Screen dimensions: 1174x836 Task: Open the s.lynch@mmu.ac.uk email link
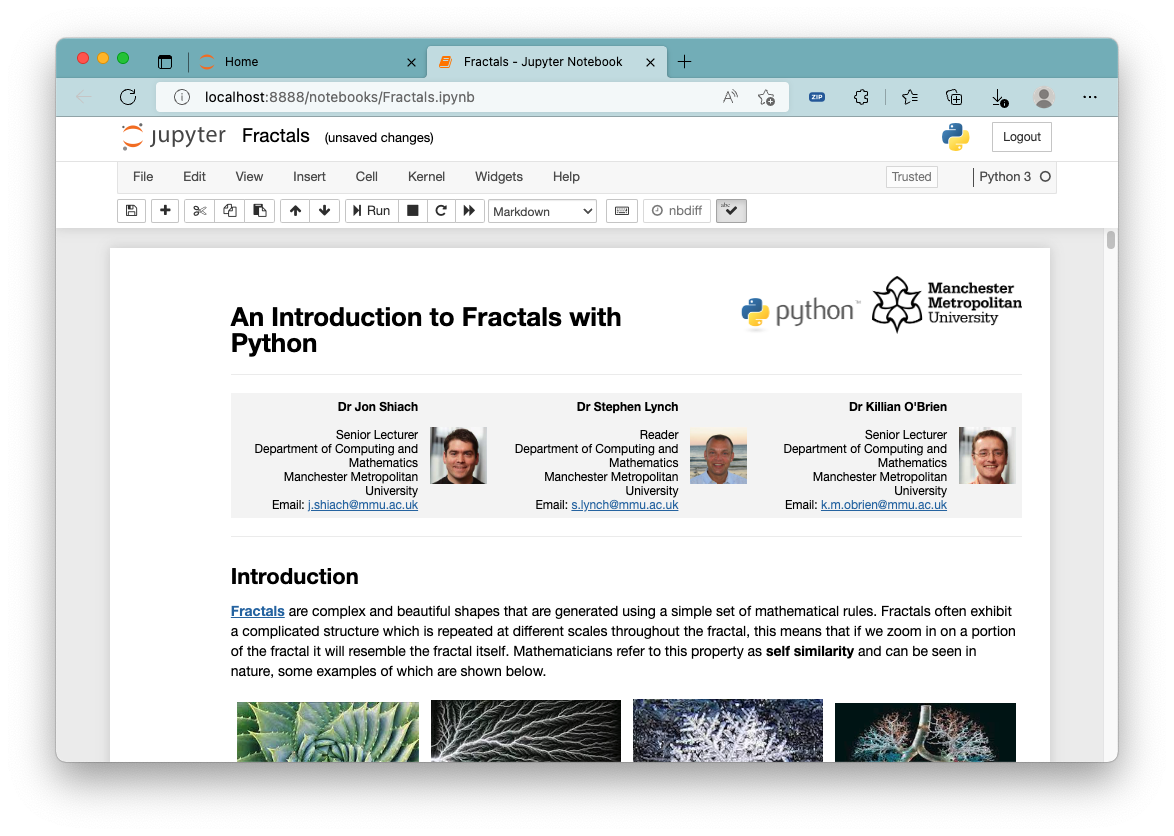(x=625, y=505)
